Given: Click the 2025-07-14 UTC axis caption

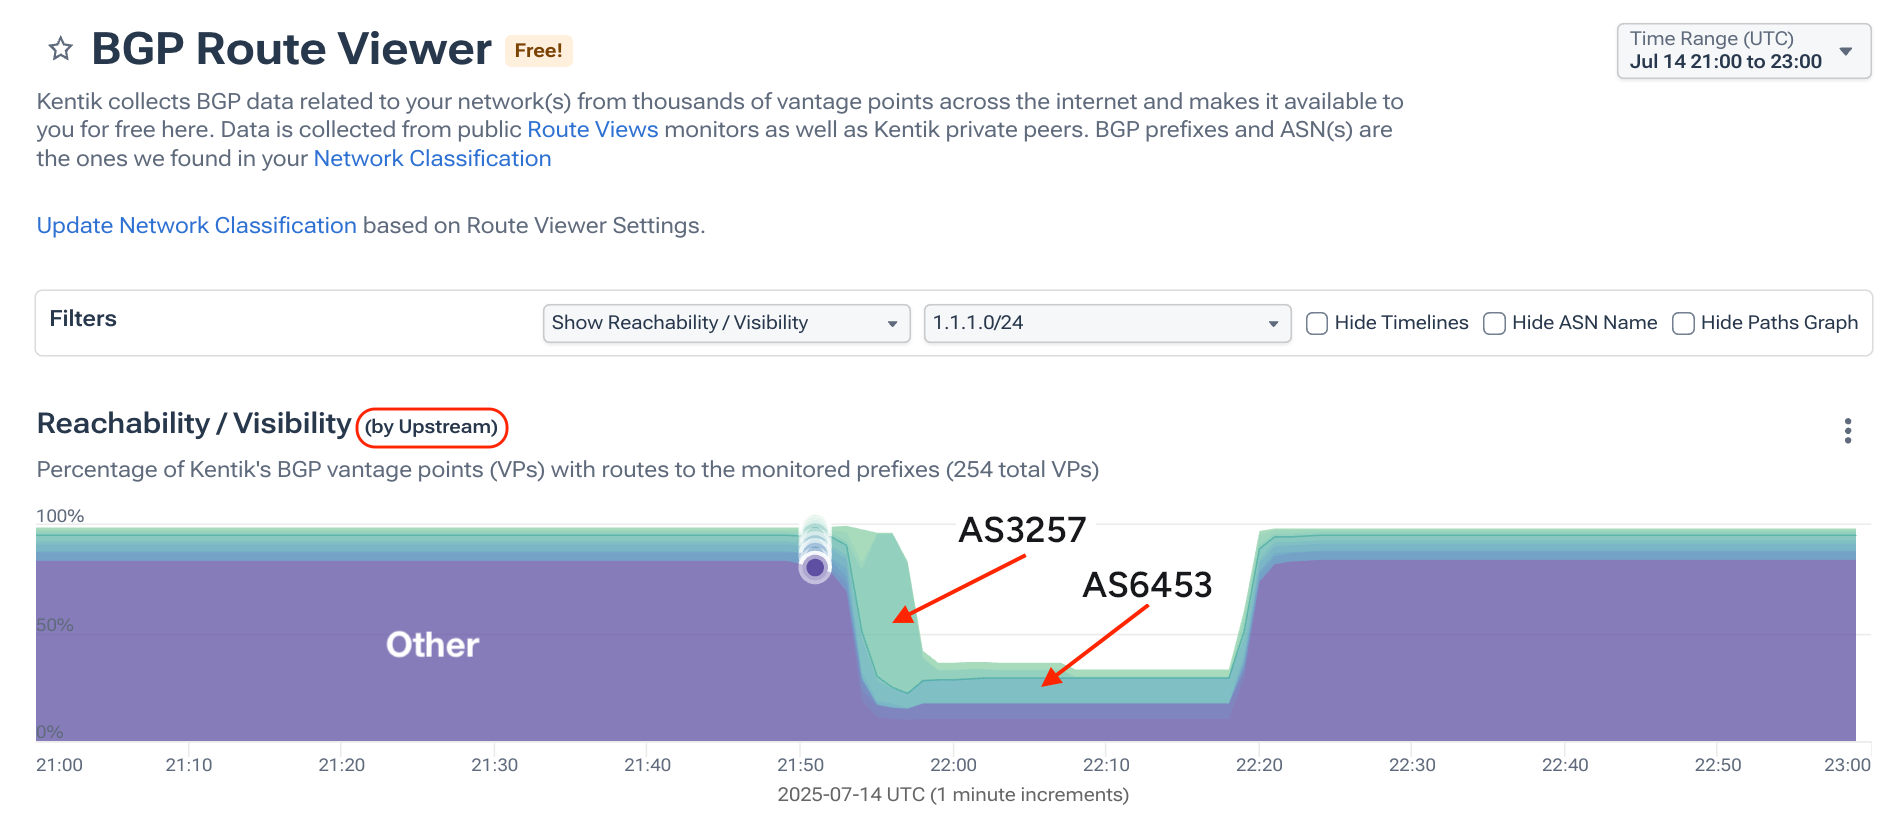Looking at the screenshot, I should pyautogui.click(x=953, y=795).
